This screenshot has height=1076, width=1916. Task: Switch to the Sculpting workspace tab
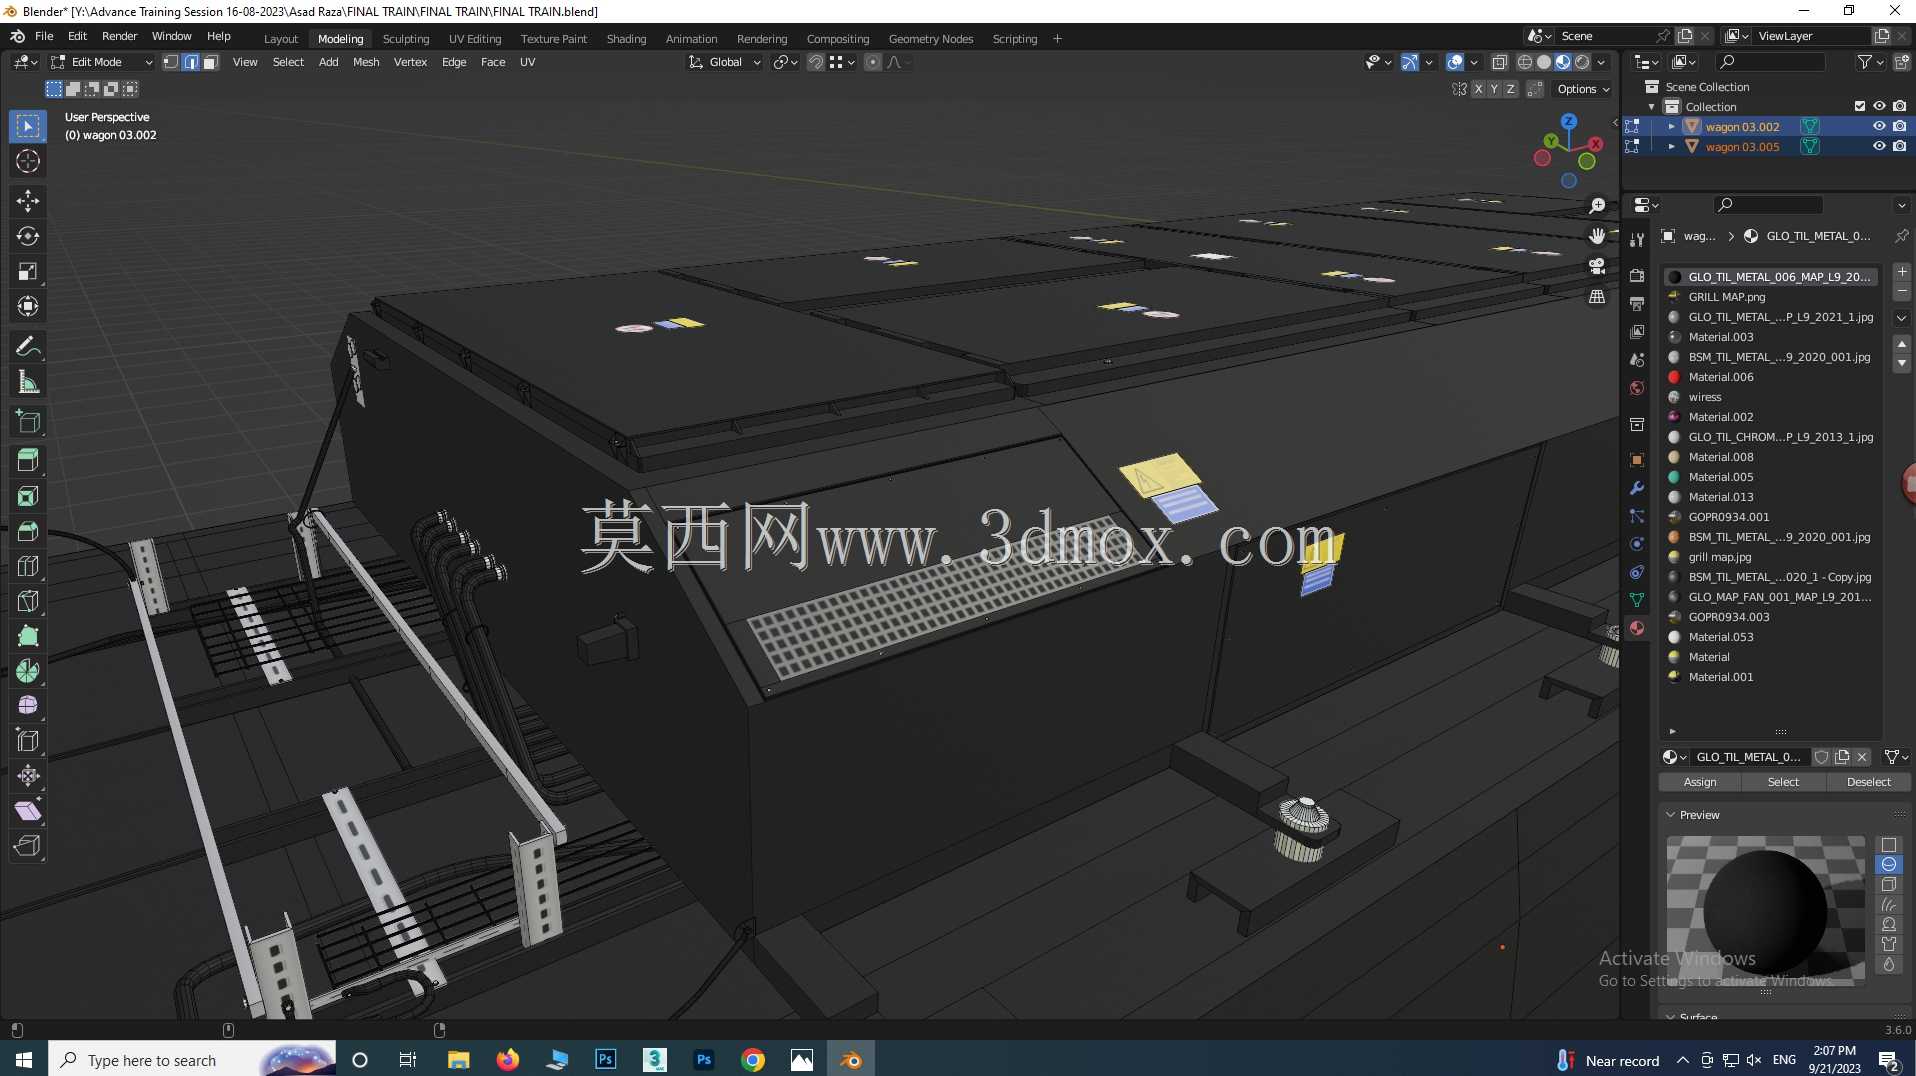tap(406, 39)
